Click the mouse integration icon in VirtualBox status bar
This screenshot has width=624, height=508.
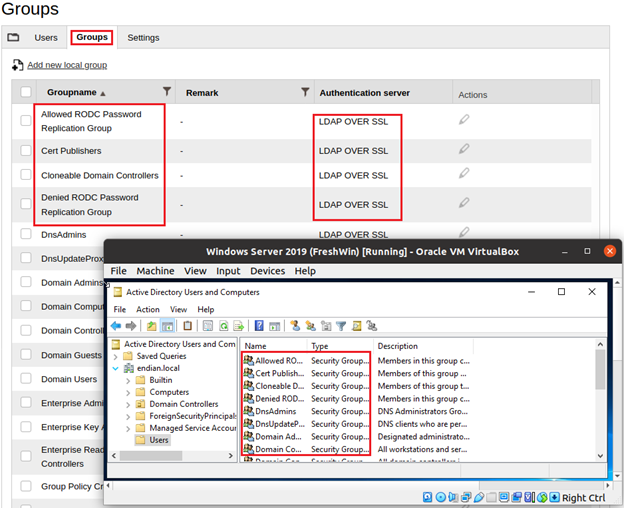click(x=542, y=497)
